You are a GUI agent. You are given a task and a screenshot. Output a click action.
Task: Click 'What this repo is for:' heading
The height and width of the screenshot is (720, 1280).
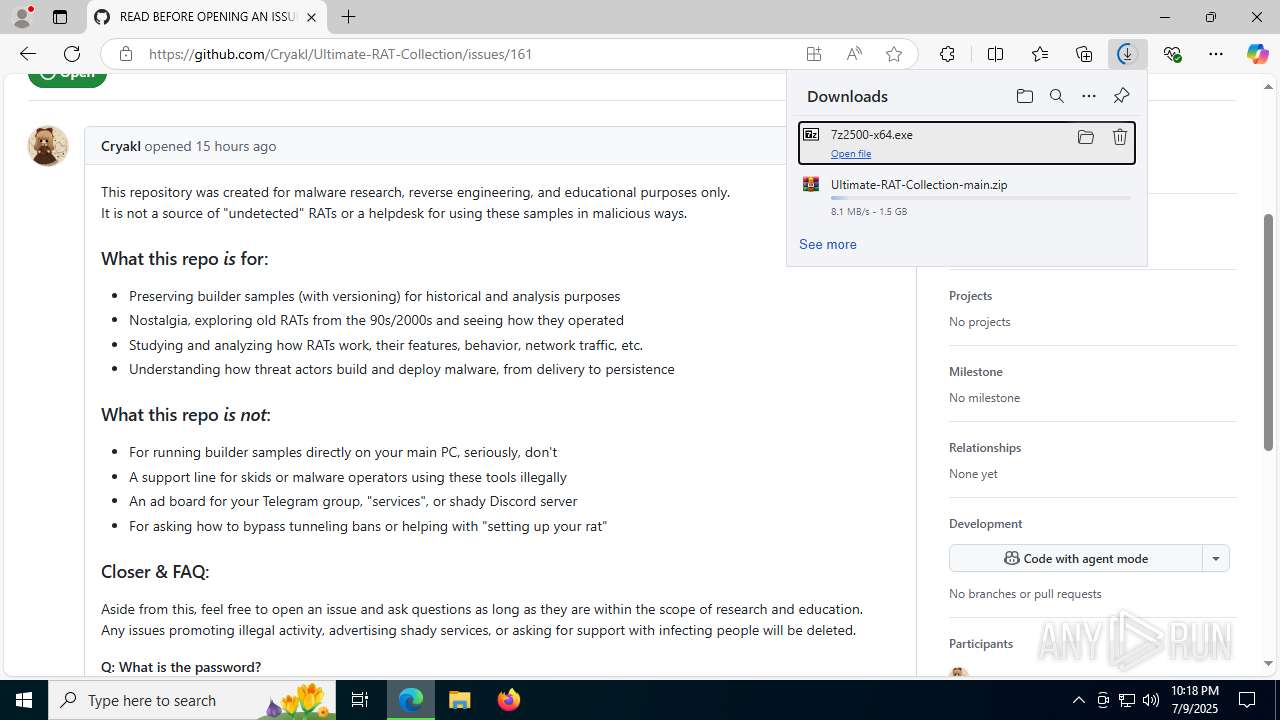(x=185, y=259)
